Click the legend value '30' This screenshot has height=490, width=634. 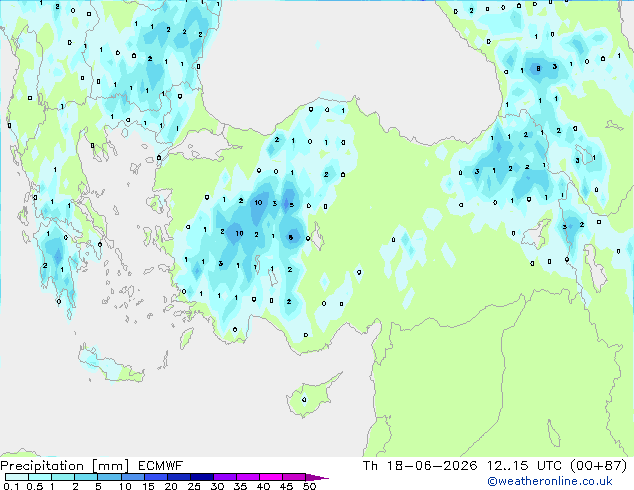217,486
